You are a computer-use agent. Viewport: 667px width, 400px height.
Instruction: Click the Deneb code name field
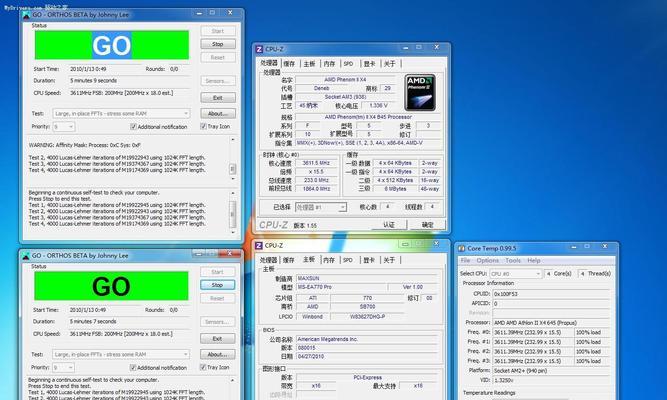click(321, 88)
